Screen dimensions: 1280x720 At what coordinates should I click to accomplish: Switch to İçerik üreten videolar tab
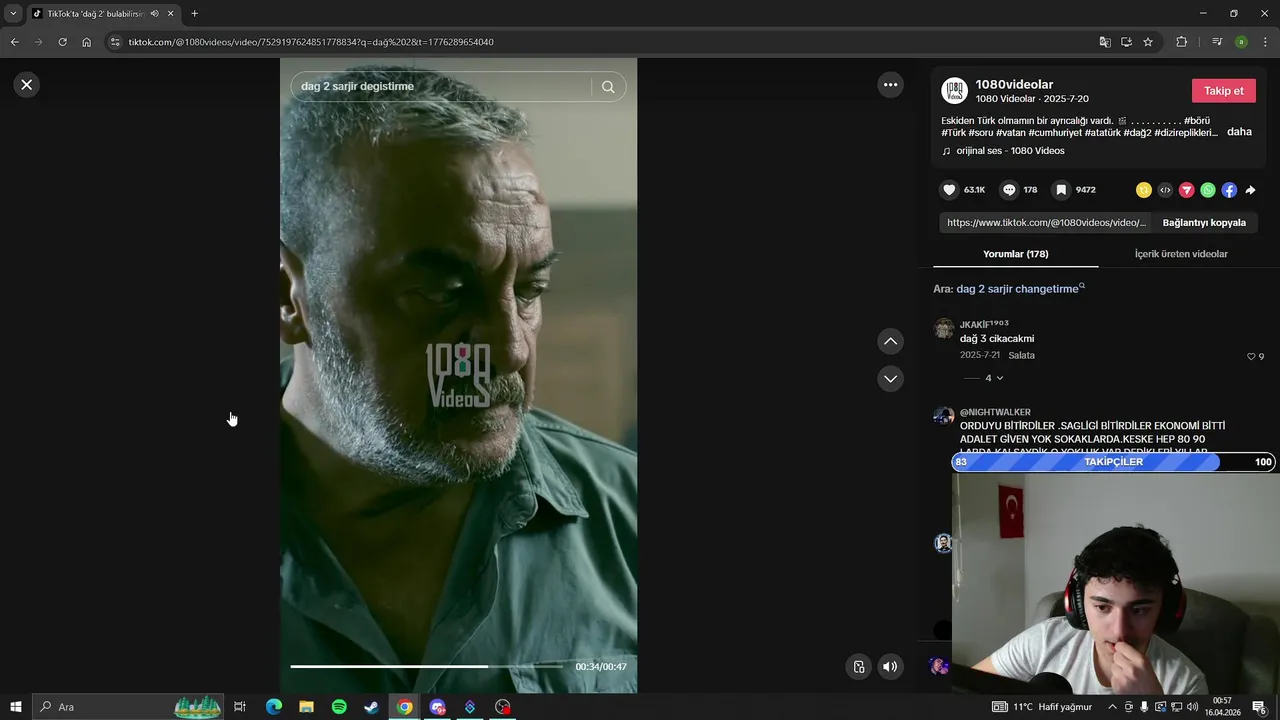[1181, 254]
